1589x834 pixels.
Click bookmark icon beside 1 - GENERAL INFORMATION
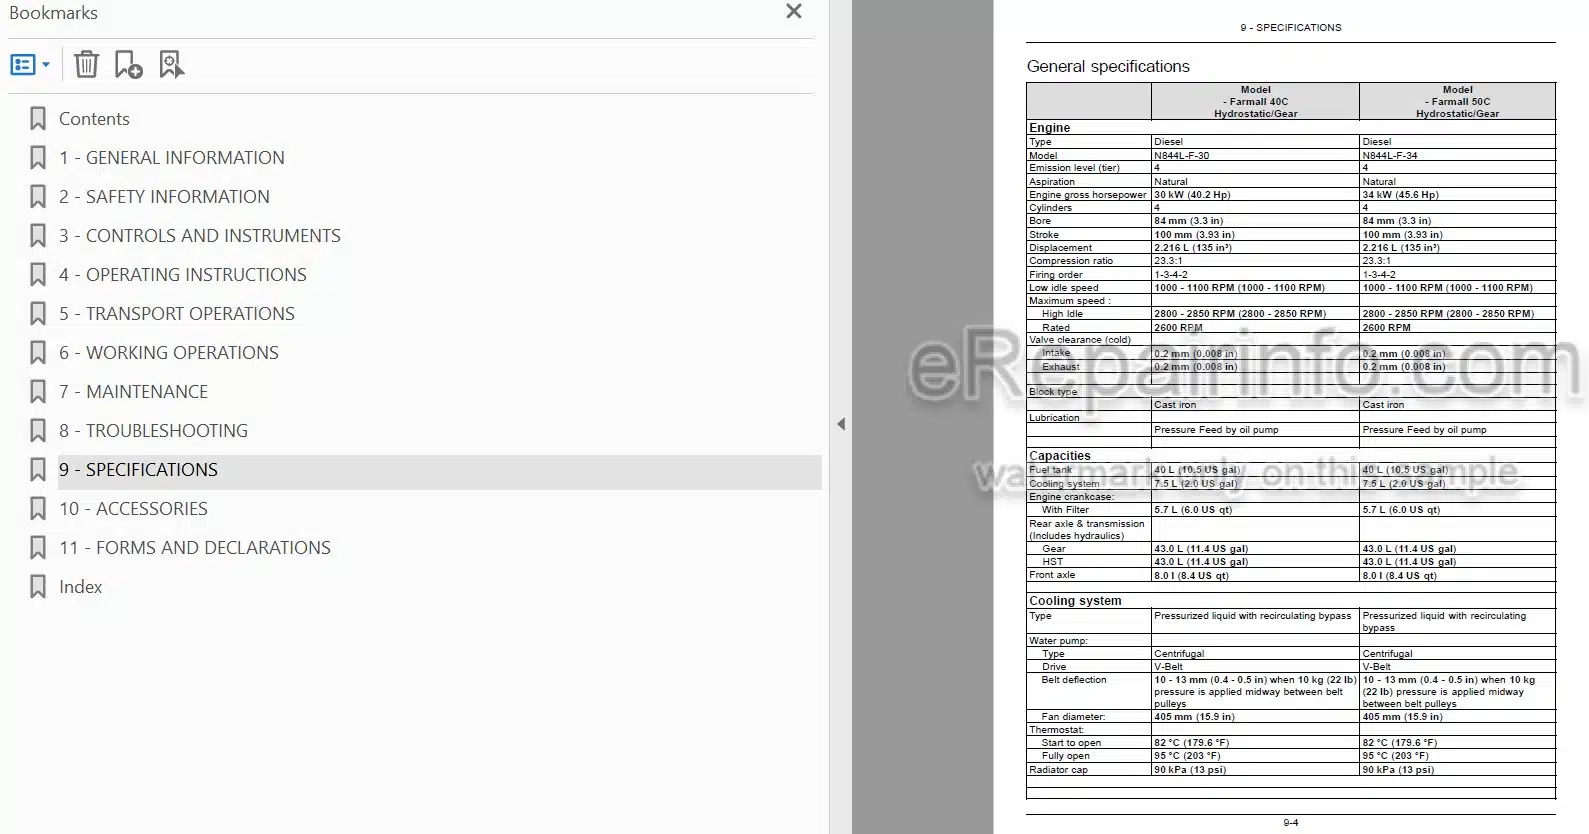(38, 158)
